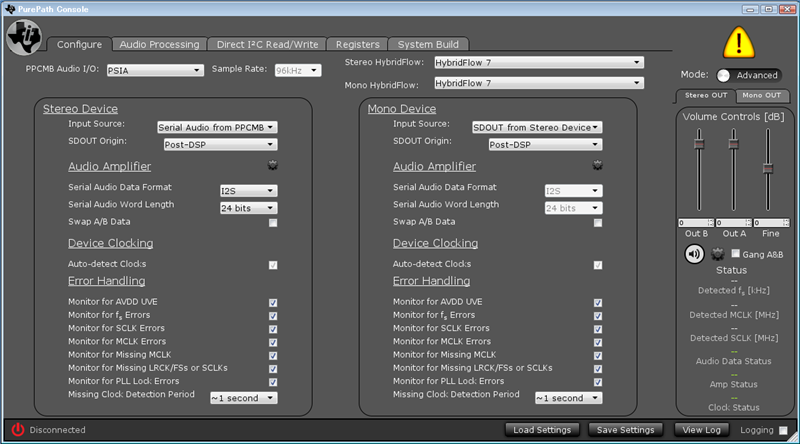Select the Mono OUT volume tab
800x444 pixels.
762,95
